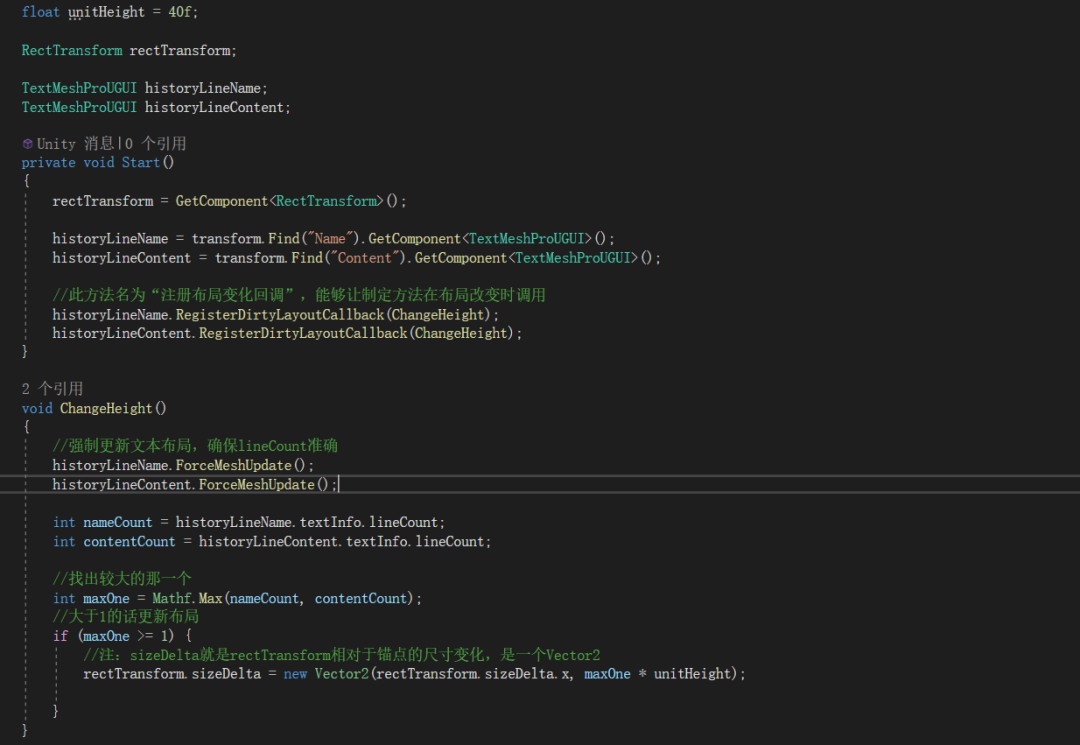Image resolution: width=1080 pixels, height=745 pixels.
Task: Click the Unity cube icon above Start method
Action: tap(28, 144)
